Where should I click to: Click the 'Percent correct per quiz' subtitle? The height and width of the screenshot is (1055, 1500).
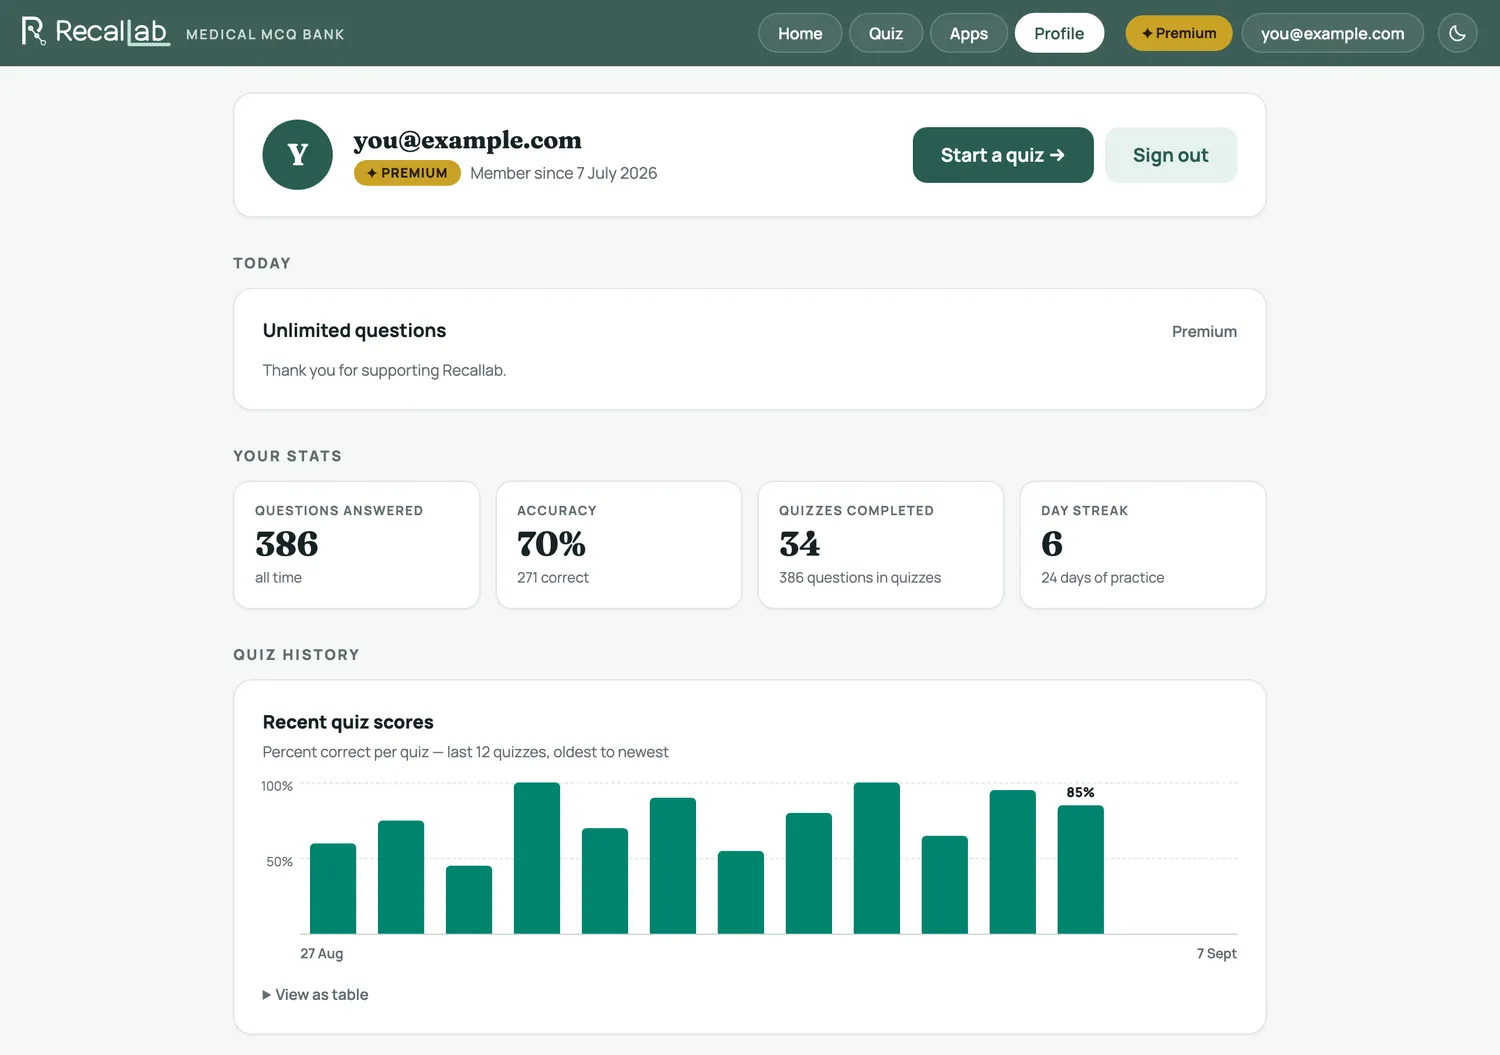466,752
